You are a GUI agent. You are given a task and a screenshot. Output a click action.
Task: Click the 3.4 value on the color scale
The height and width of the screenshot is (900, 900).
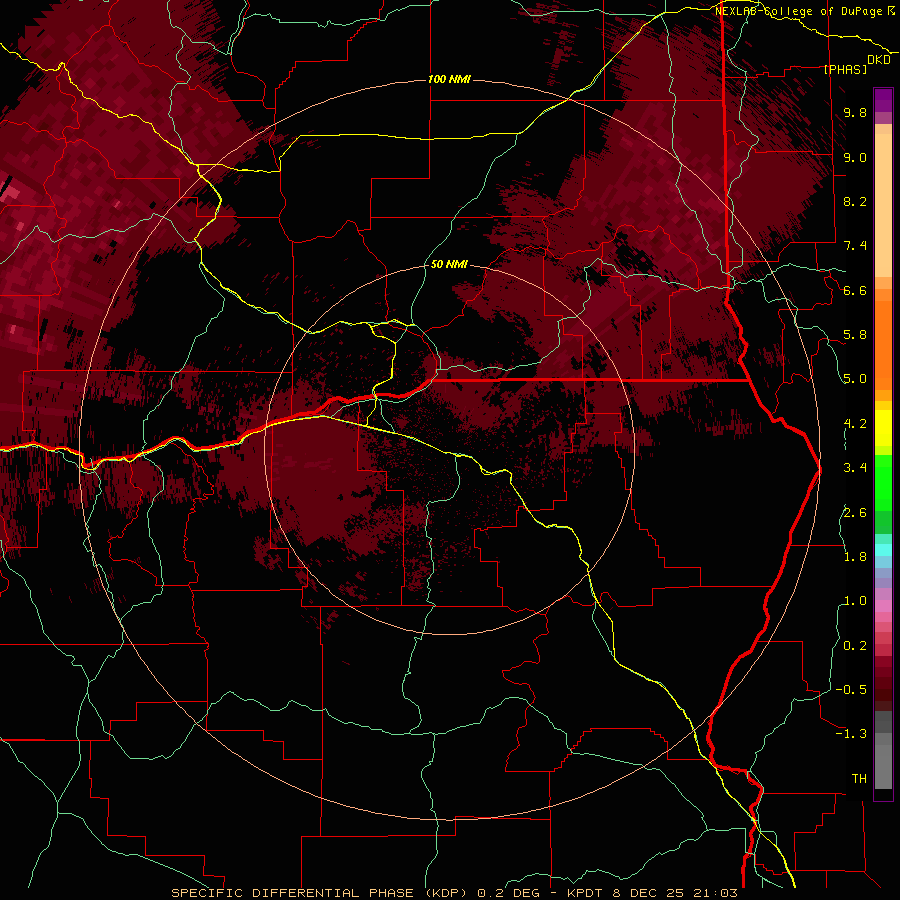pyautogui.click(x=855, y=468)
